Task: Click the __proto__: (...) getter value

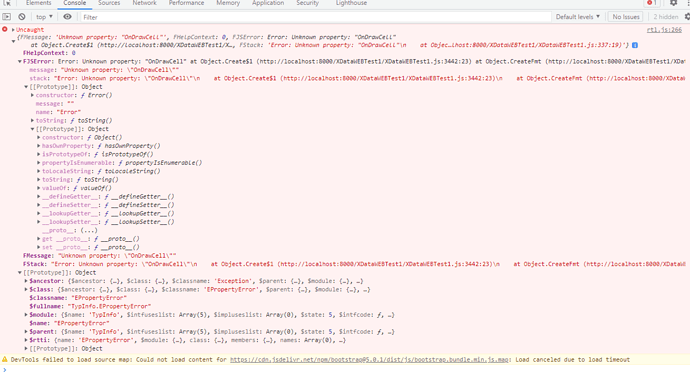Action: pos(89,230)
